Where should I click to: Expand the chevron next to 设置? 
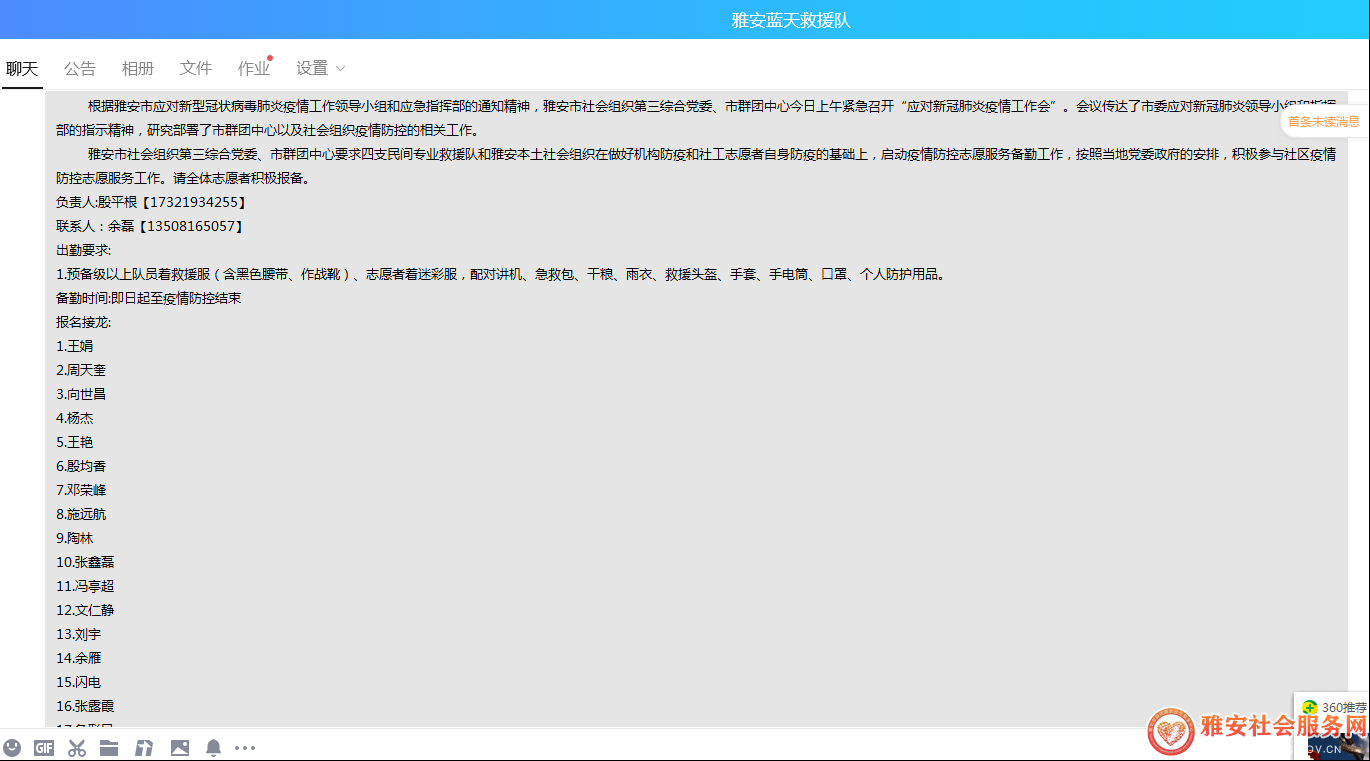[340, 69]
